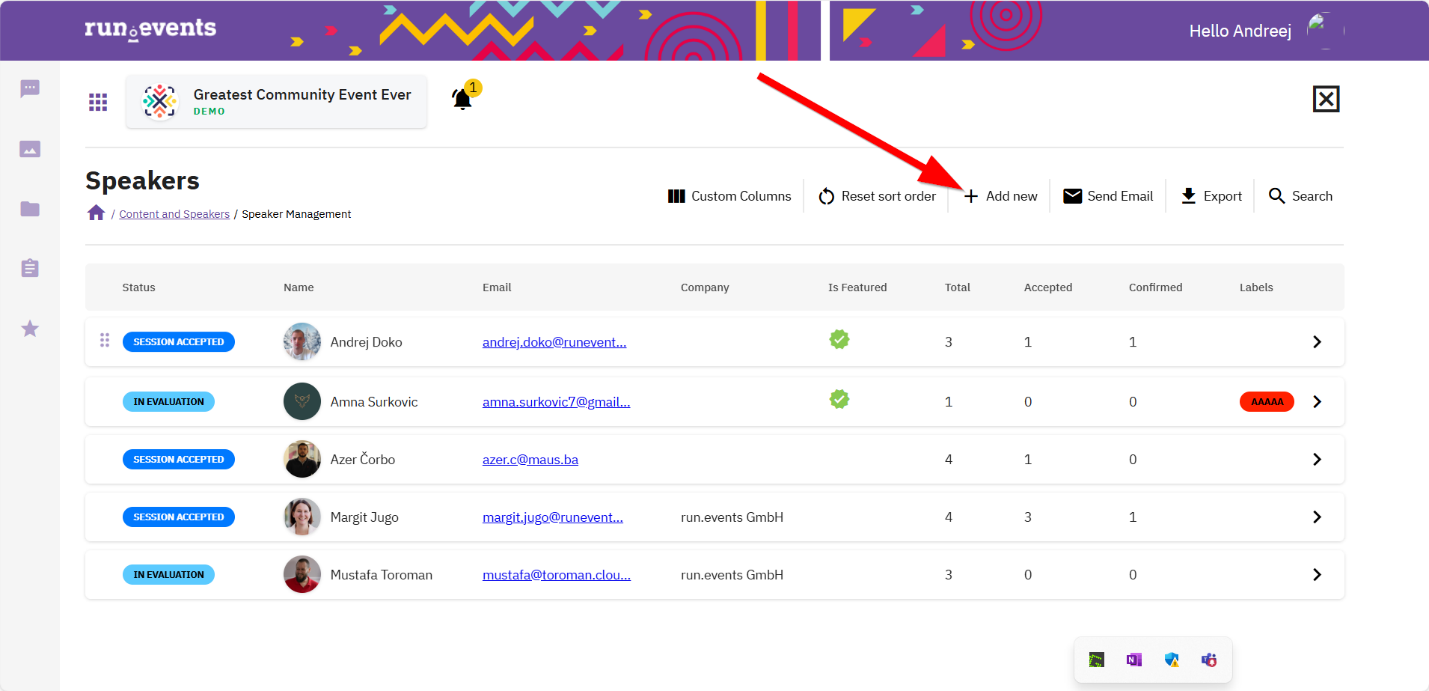The height and width of the screenshot is (691, 1429).
Task: Click Andrej Doko's featured checkmark badge
Action: pyautogui.click(x=839, y=340)
